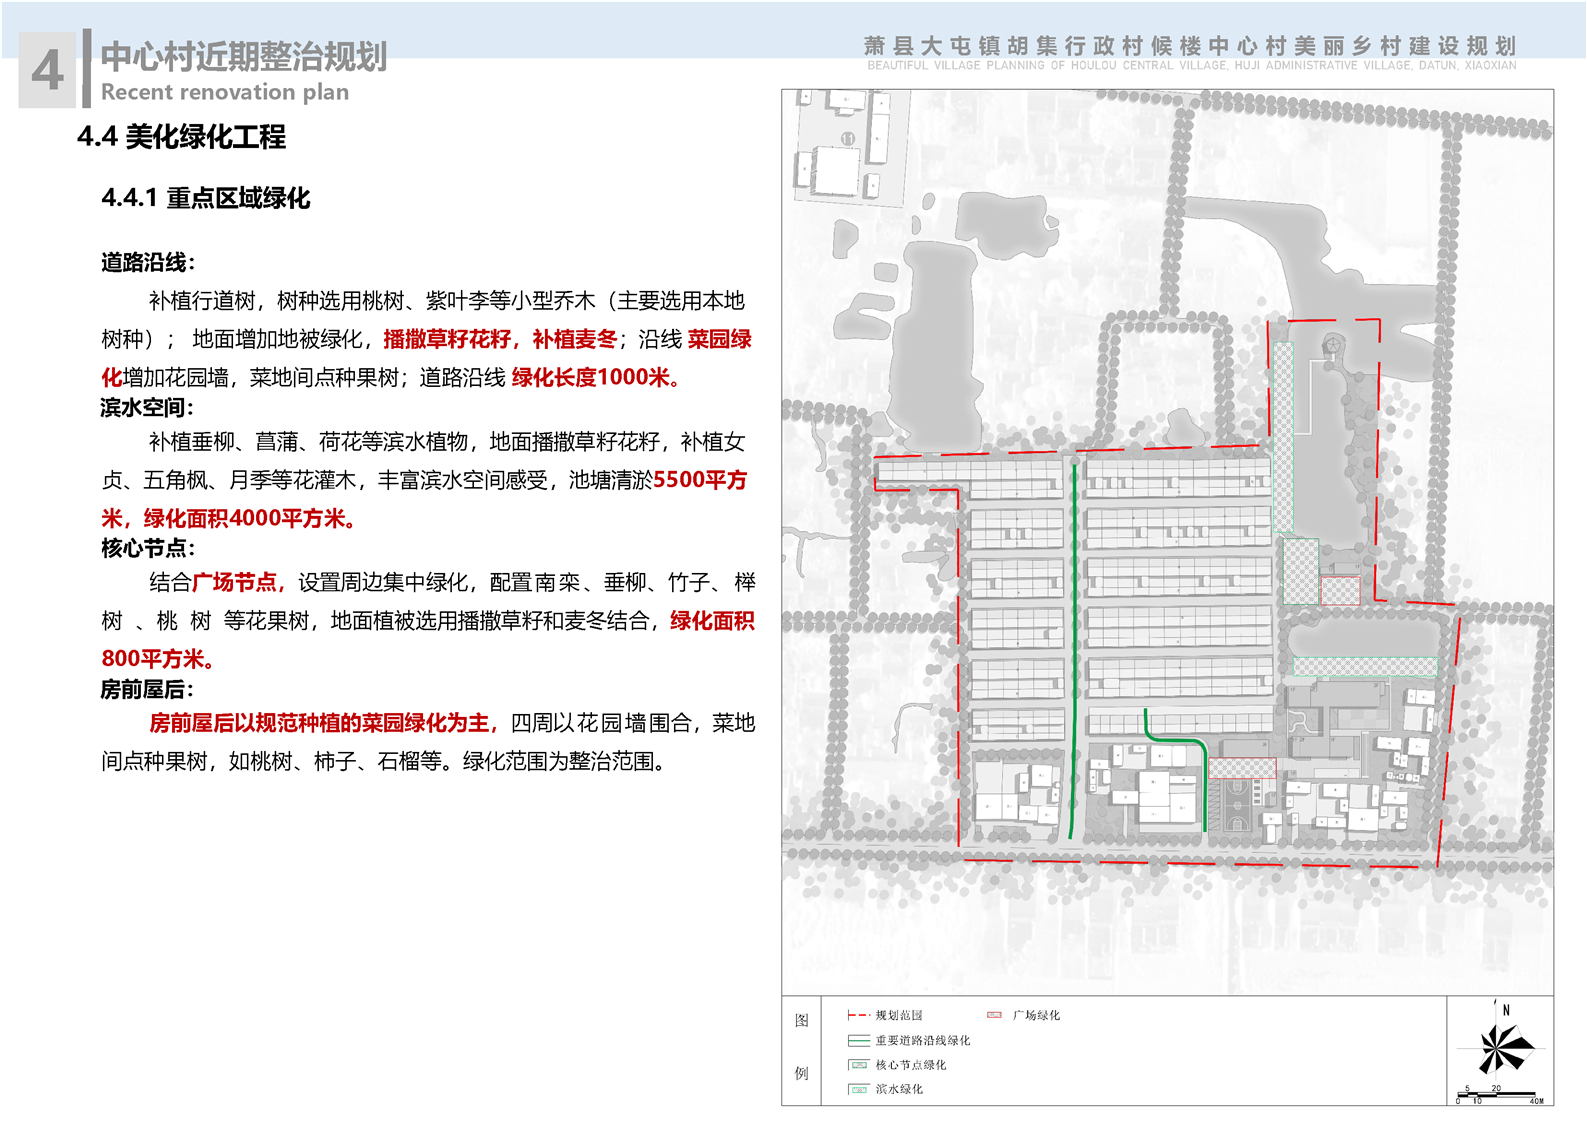Click the 核心节点绿化 legend symbol
This screenshot has height=1122, width=1587.
point(858,1065)
